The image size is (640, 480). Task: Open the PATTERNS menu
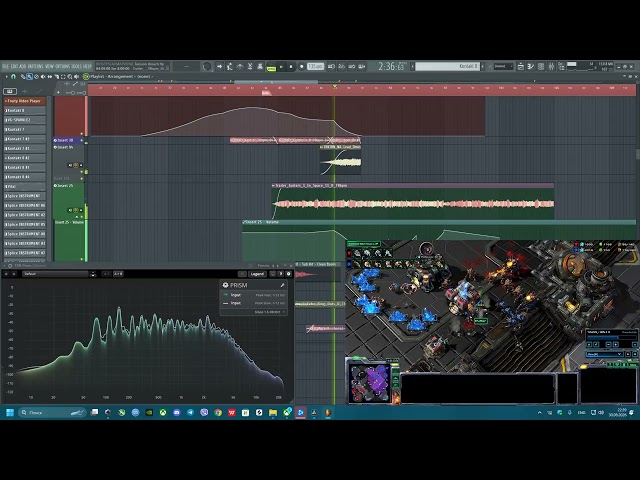[36, 66]
